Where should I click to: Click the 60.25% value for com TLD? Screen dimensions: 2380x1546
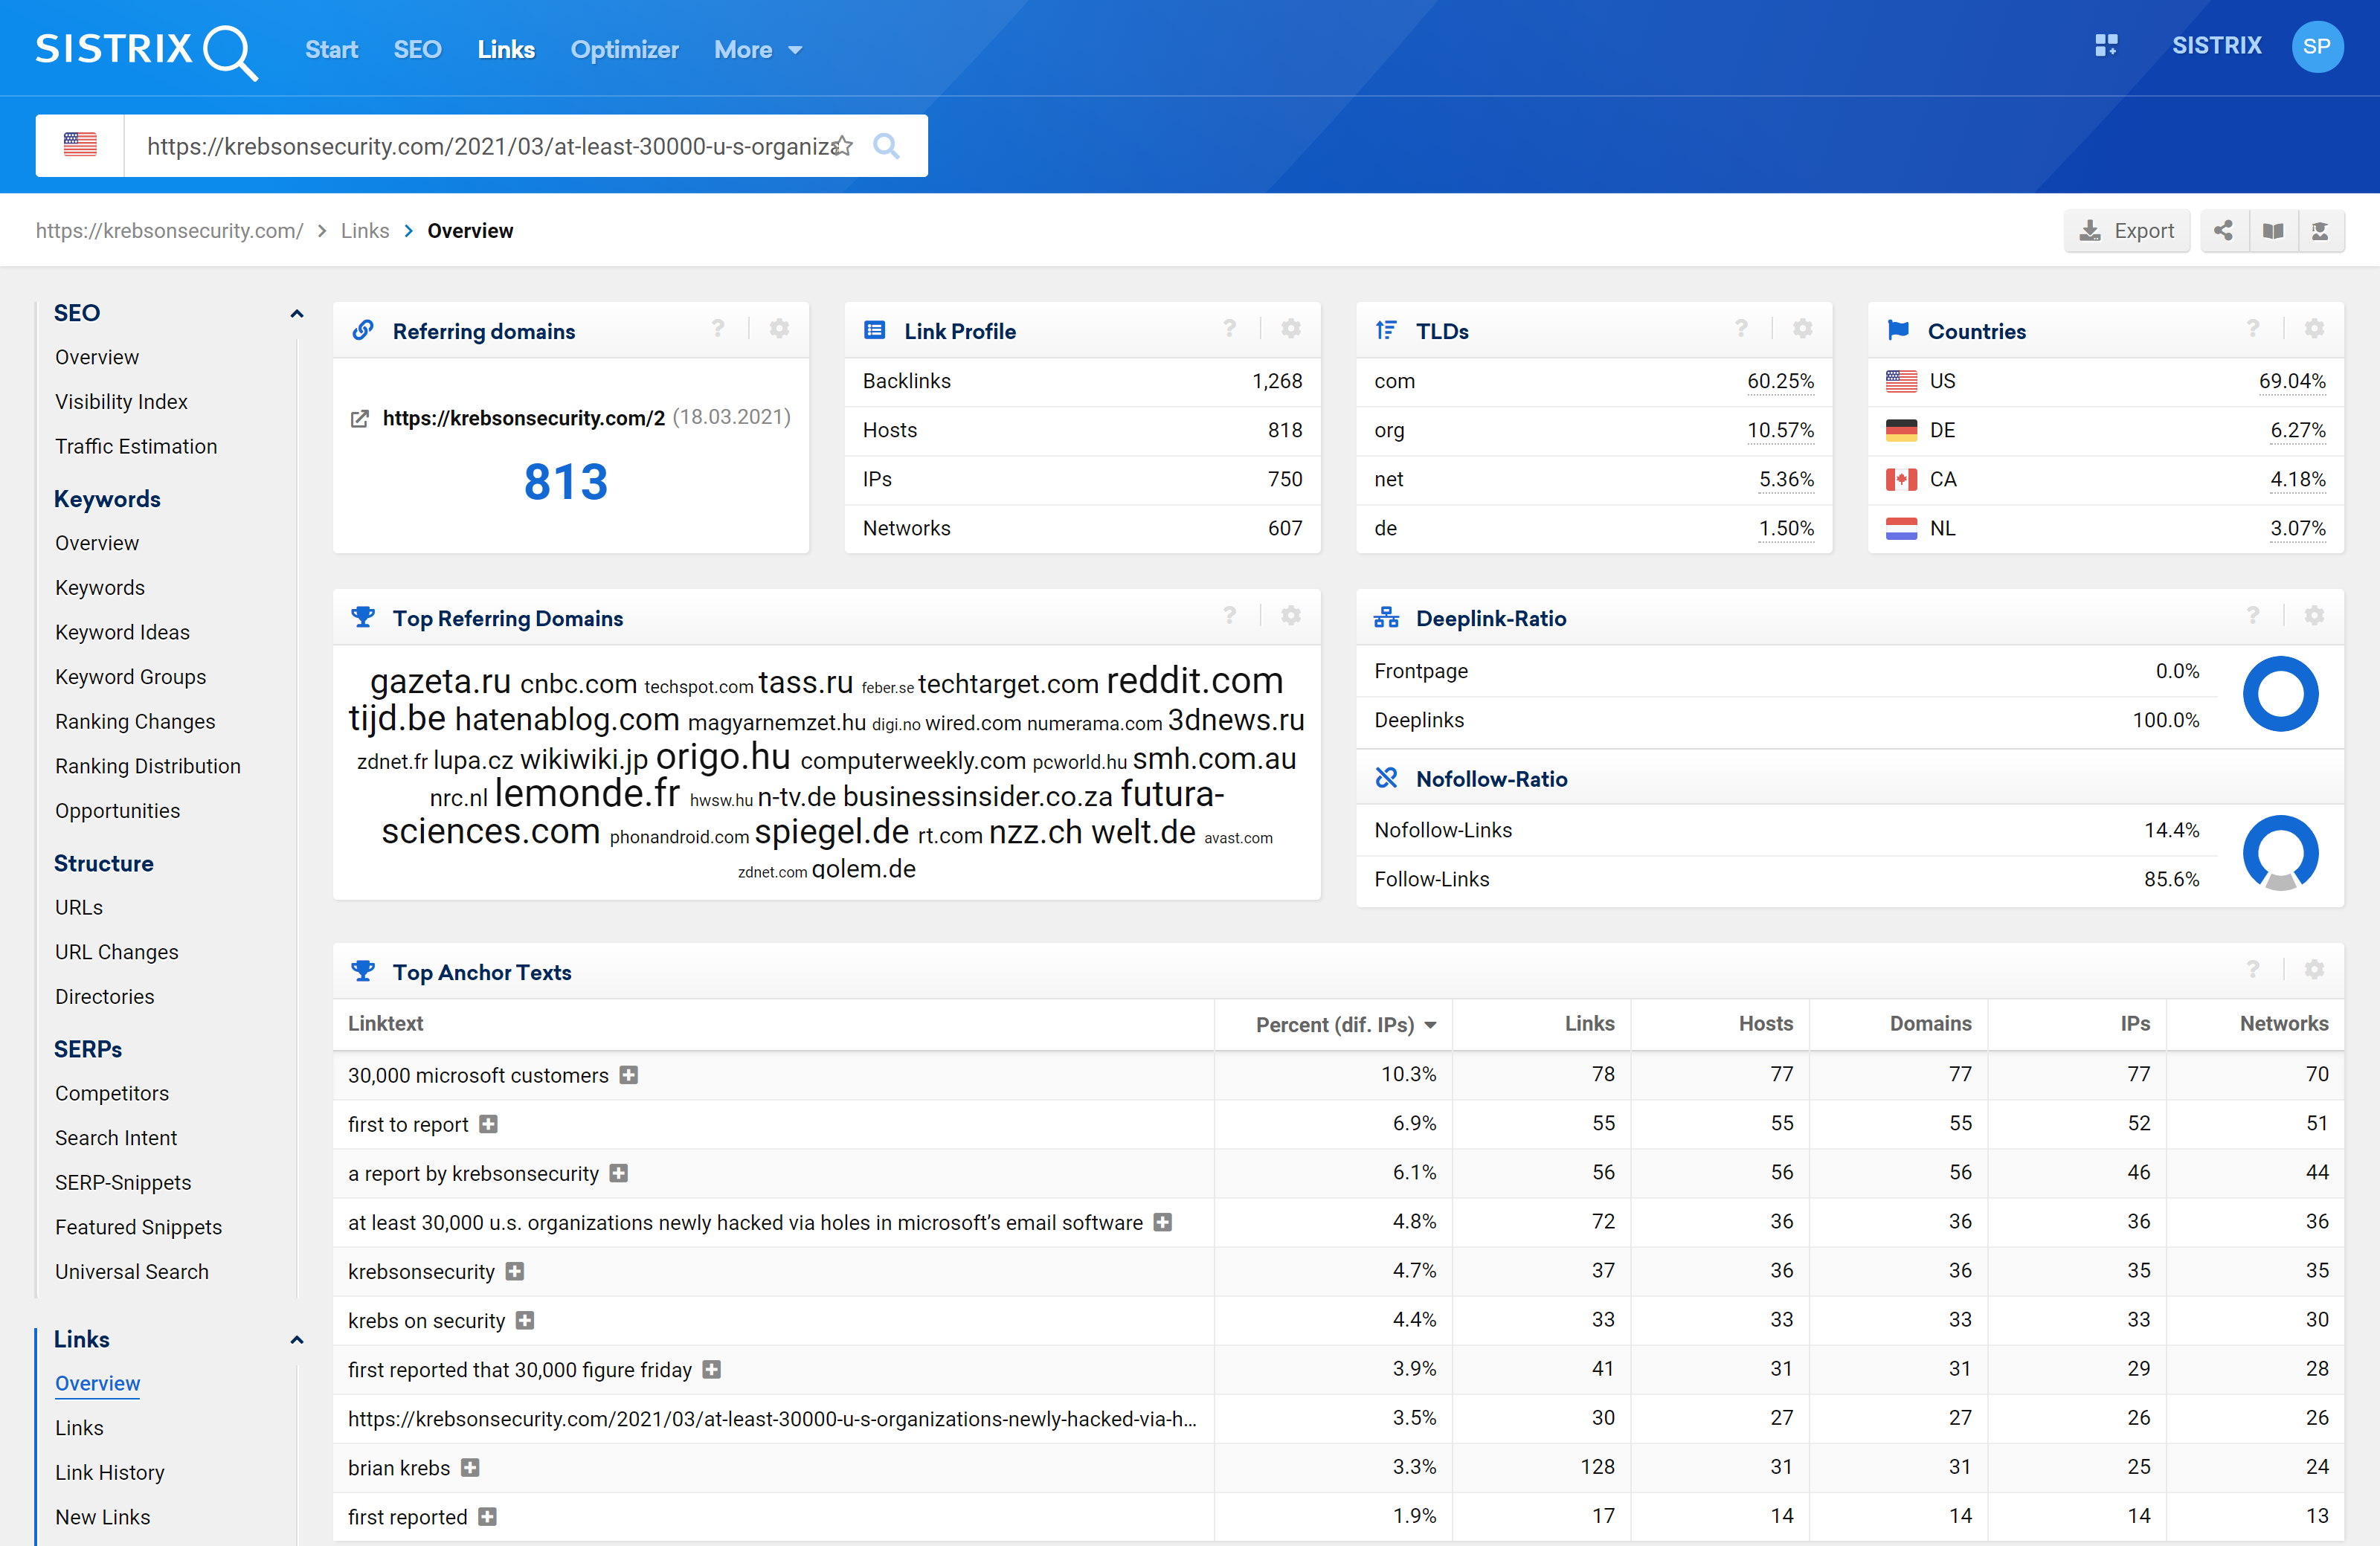click(x=1780, y=381)
